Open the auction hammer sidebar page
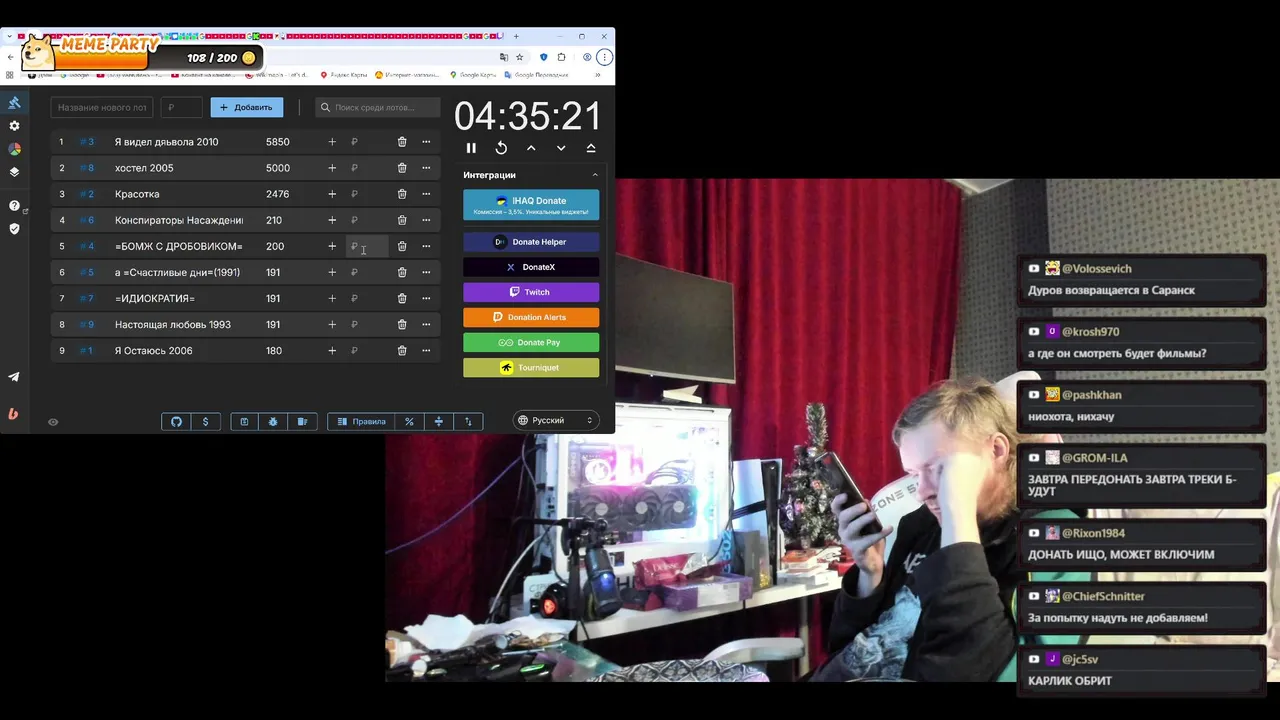This screenshot has height=720, width=1280. (14, 103)
